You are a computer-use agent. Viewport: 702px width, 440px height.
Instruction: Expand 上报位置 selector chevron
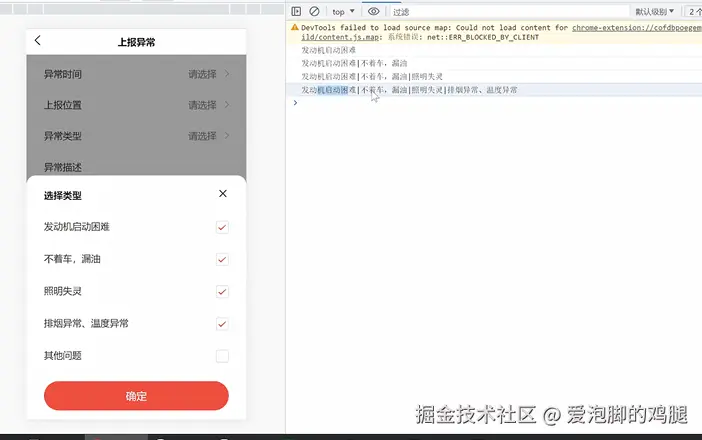(x=227, y=105)
